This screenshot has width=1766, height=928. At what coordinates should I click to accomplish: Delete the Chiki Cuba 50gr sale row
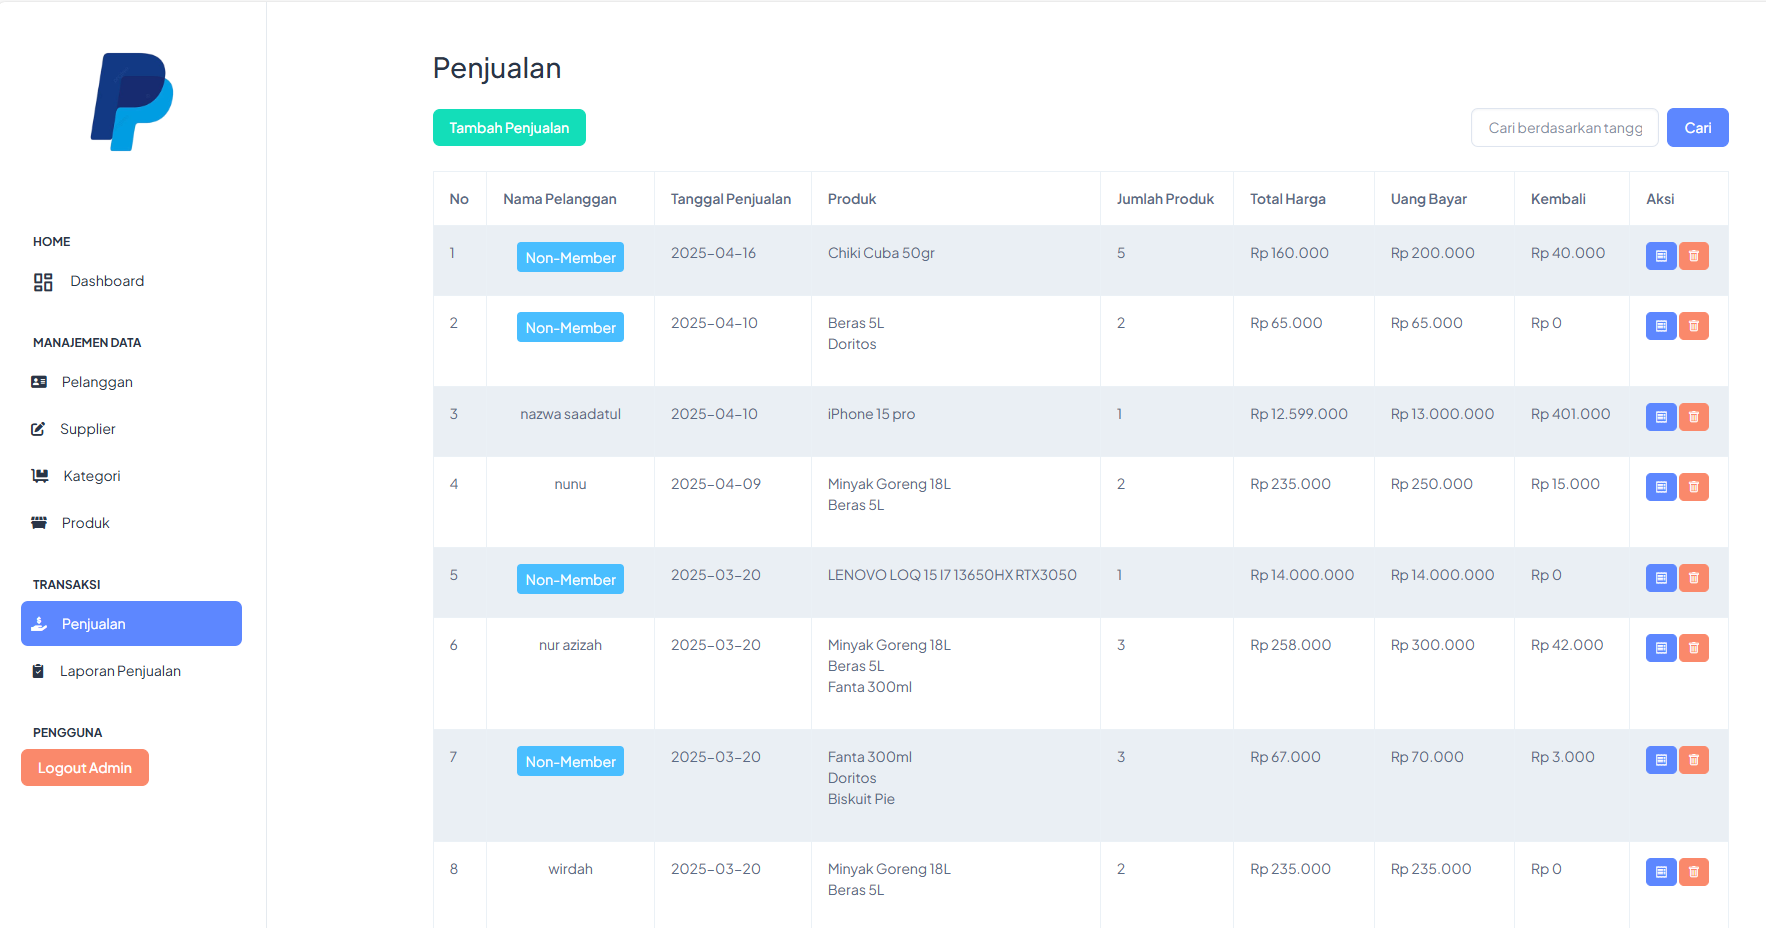click(x=1694, y=256)
